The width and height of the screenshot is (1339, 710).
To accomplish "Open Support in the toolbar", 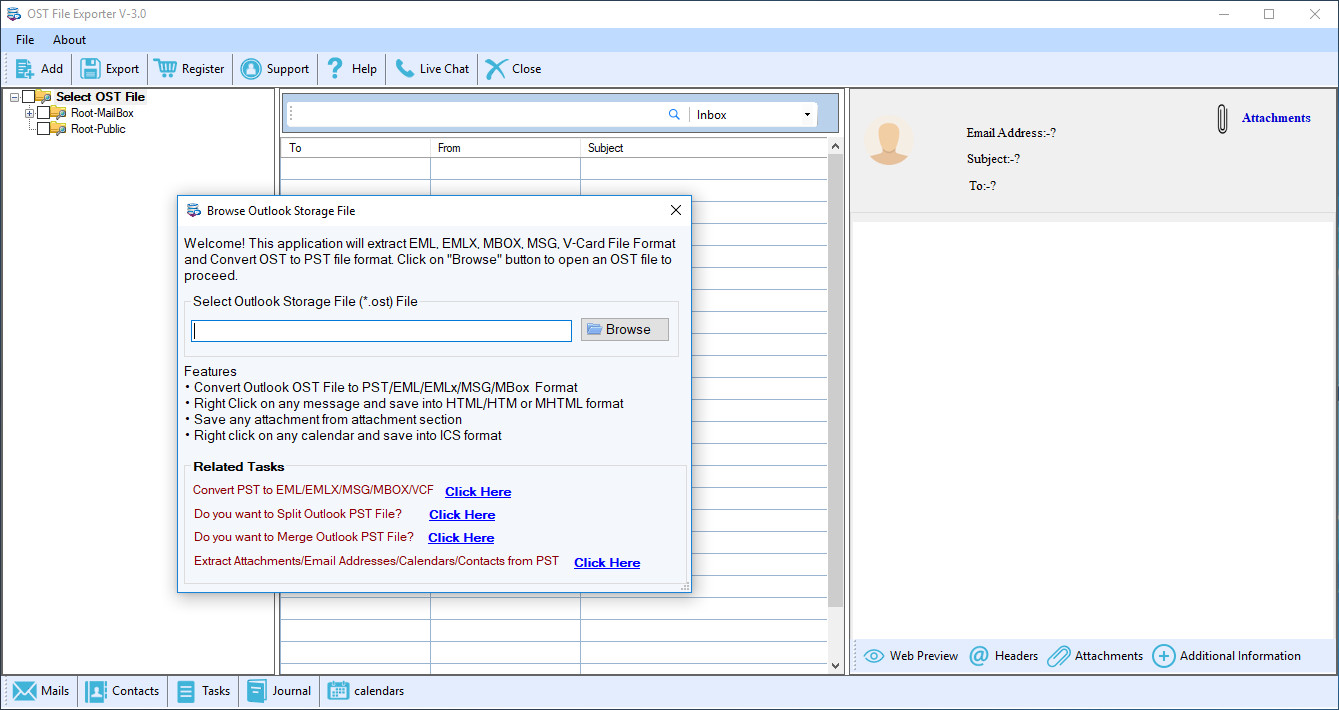I will click(275, 69).
